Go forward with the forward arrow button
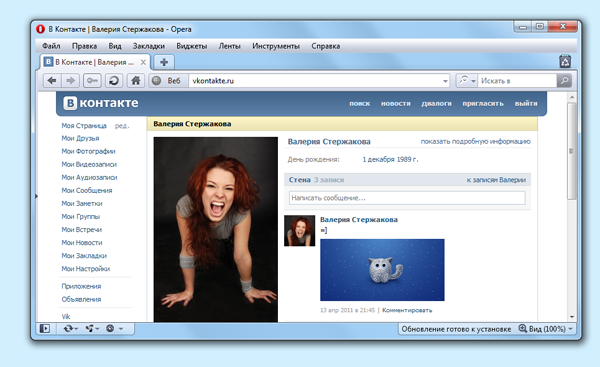The width and height of the screenshot is (600, 367). [70, 81]
